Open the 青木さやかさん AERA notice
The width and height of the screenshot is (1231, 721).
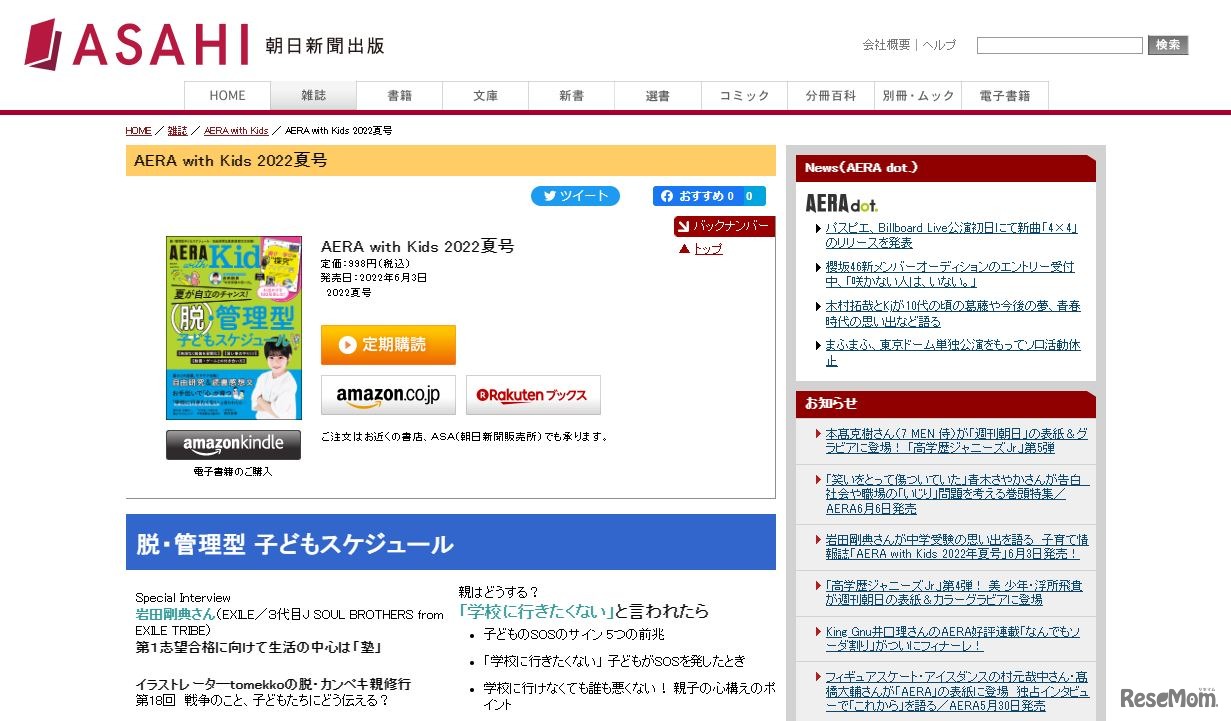pos(957,494)
